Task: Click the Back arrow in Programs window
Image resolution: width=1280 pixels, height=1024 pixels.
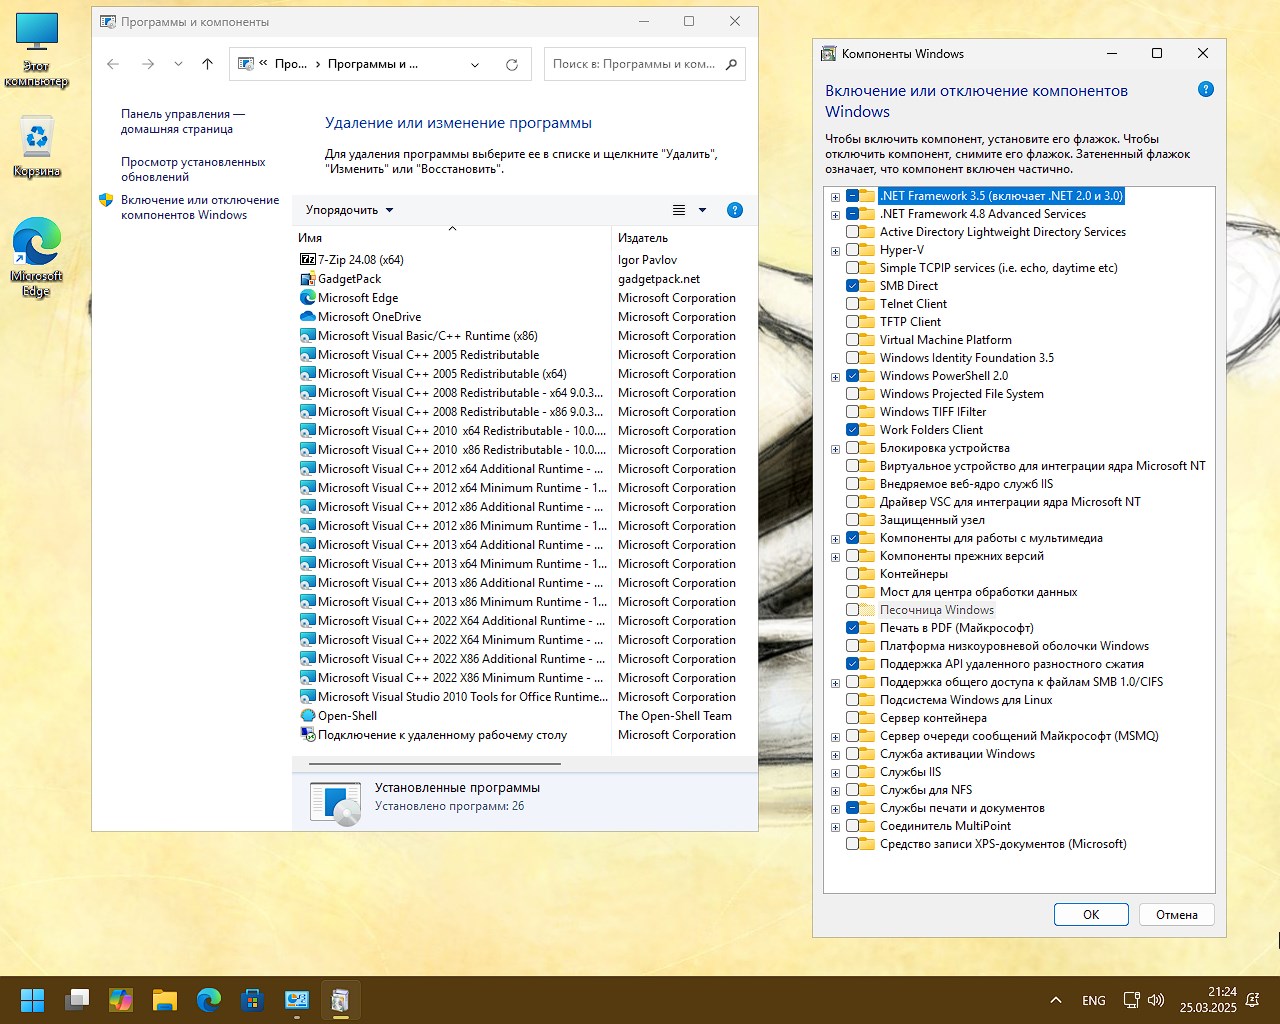Action: point(113,64)
